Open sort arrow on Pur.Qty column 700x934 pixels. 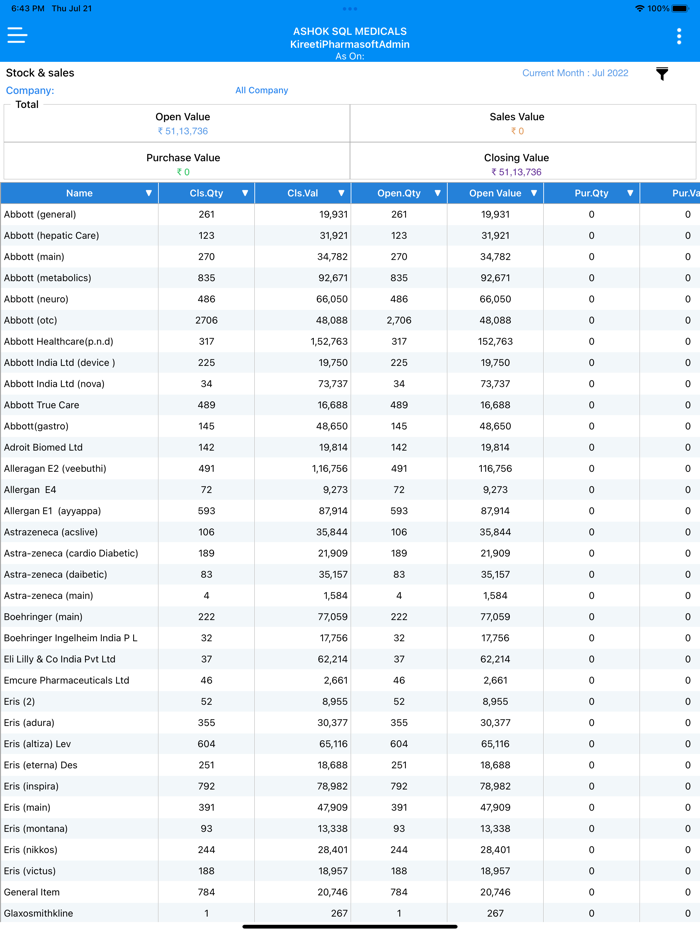click(630, 193)
